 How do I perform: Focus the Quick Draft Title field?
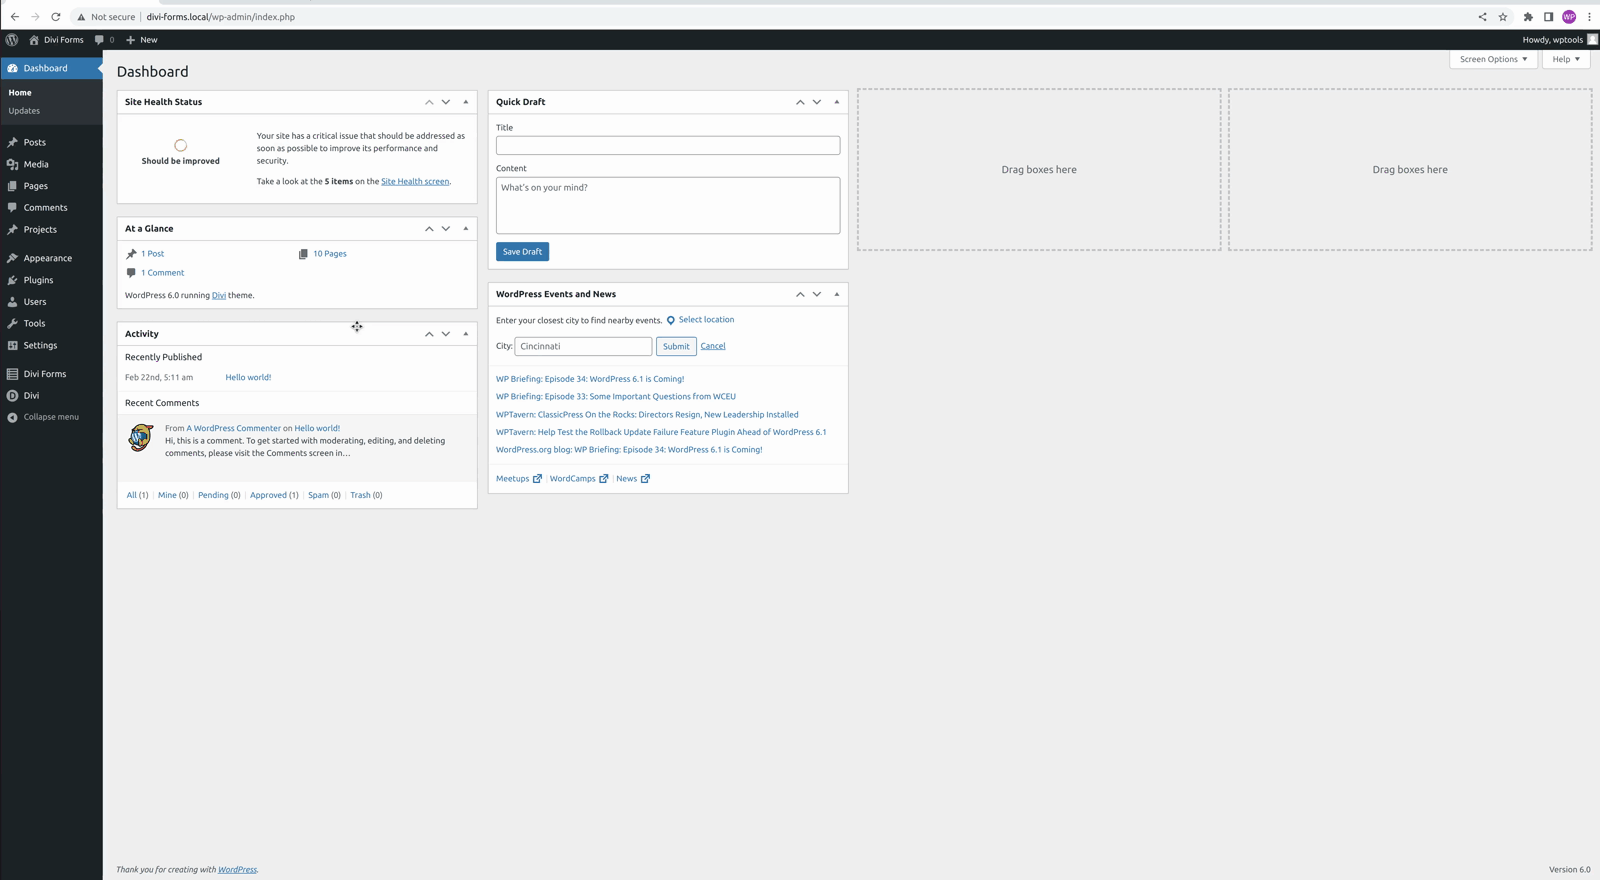point(668,146)
